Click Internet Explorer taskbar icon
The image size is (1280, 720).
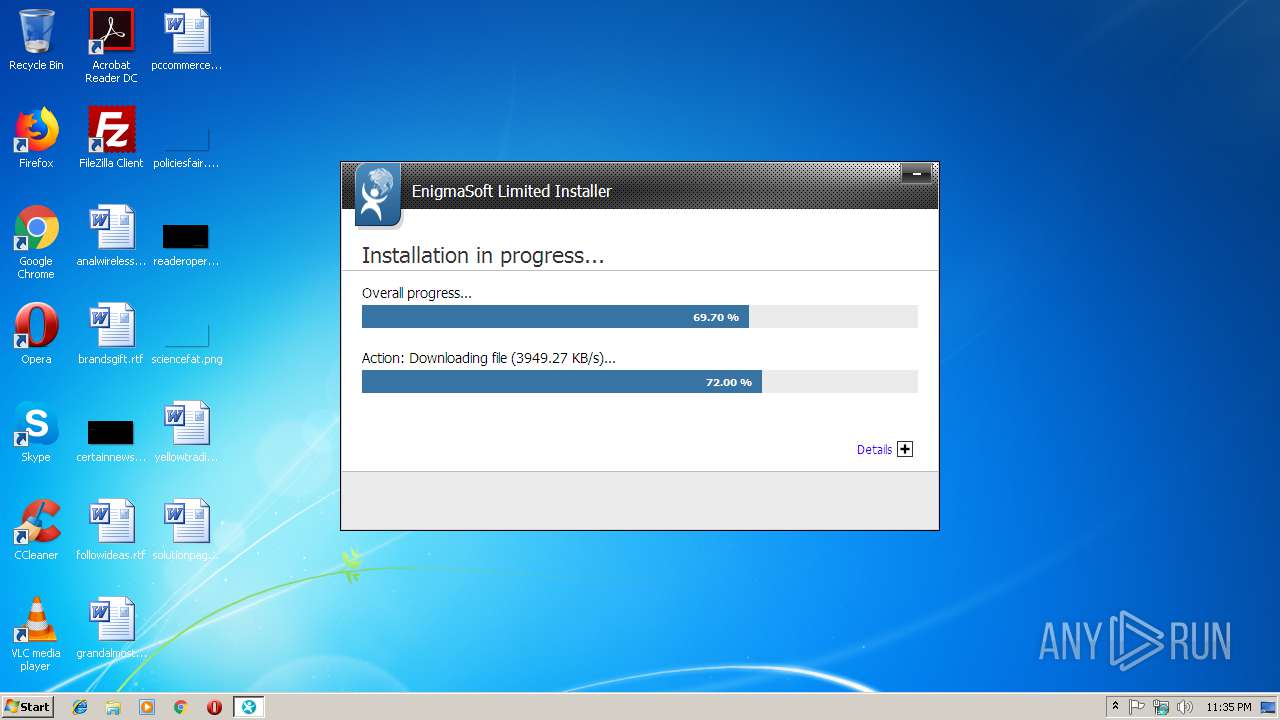click(x=80, y=707)
